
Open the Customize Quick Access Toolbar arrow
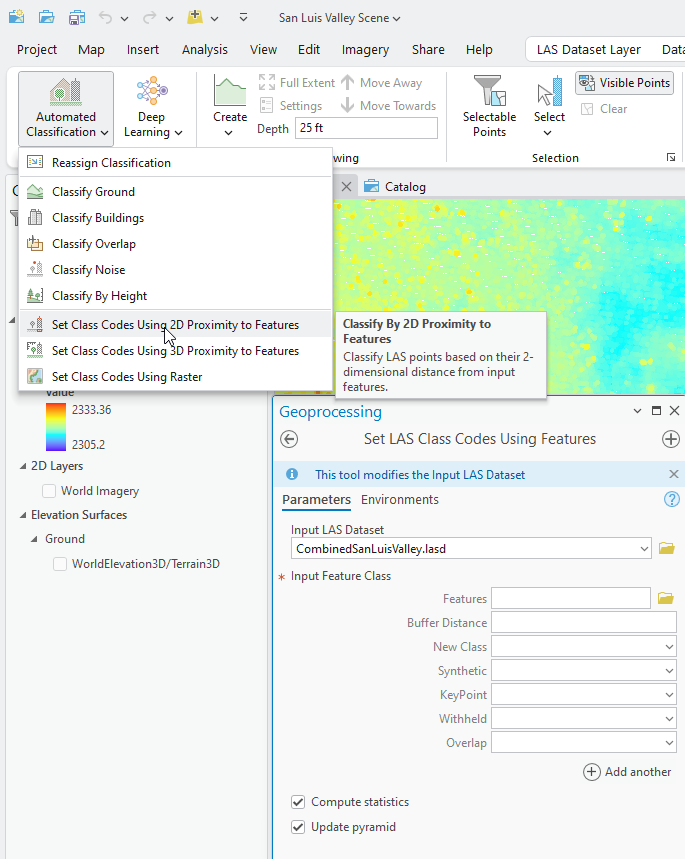coord(243,18)
